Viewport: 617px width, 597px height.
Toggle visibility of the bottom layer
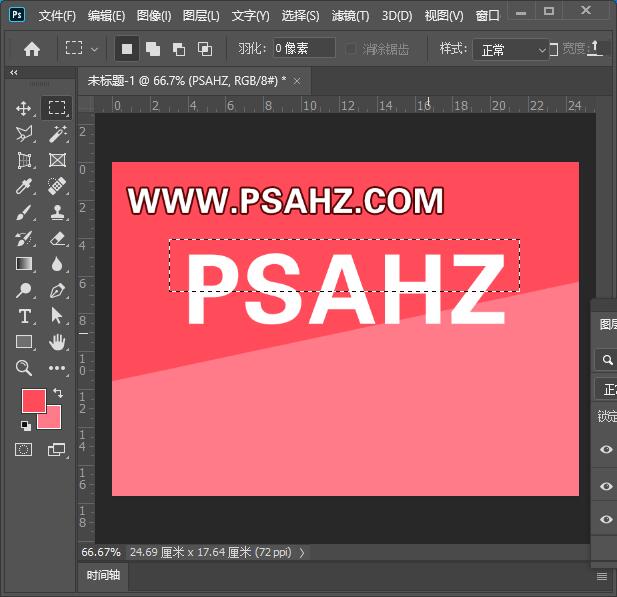pyautogui.click(x=606, y=519)
